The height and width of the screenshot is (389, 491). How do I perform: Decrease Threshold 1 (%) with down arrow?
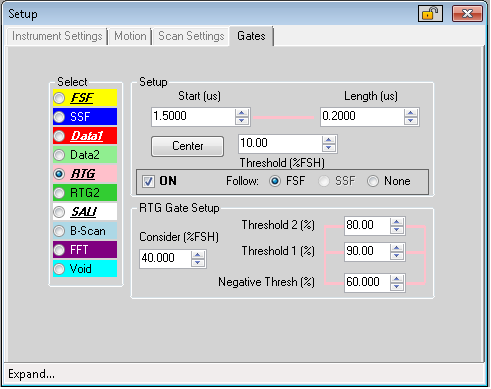pos(397,256)
